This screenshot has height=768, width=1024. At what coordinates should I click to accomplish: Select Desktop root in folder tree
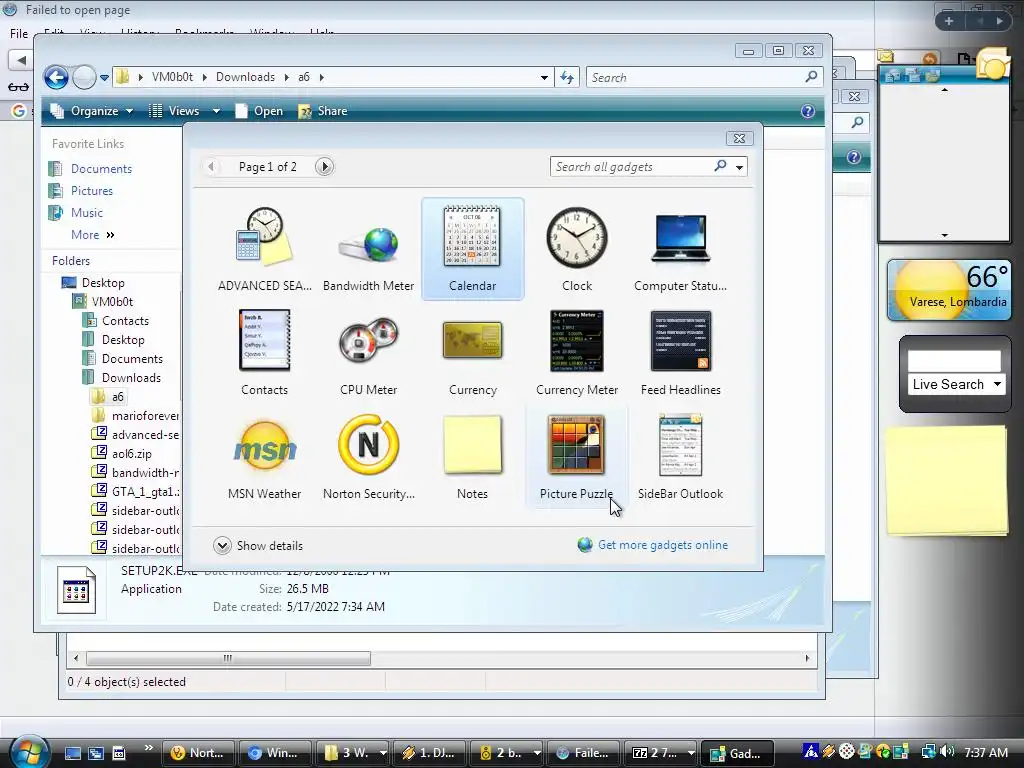tap(103, 283)
